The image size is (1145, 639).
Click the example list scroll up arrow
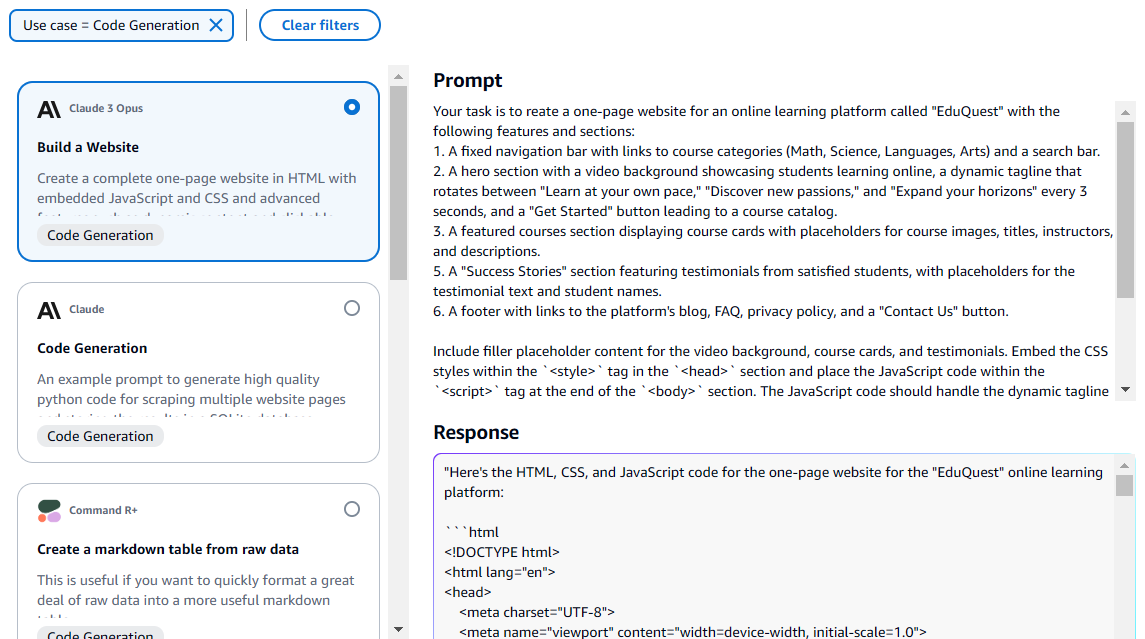click(398, 76)
